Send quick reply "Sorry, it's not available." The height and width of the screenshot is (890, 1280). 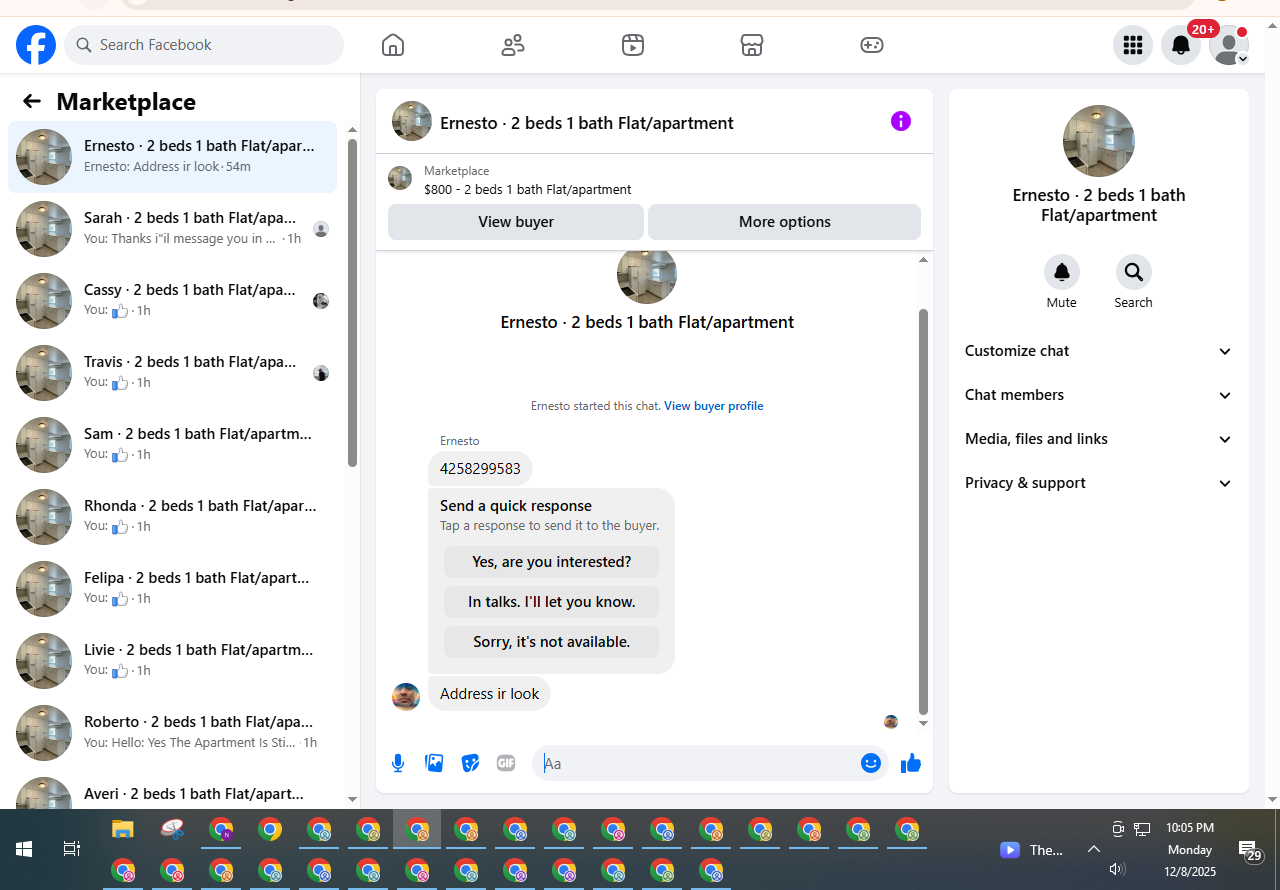click(552, 642)
